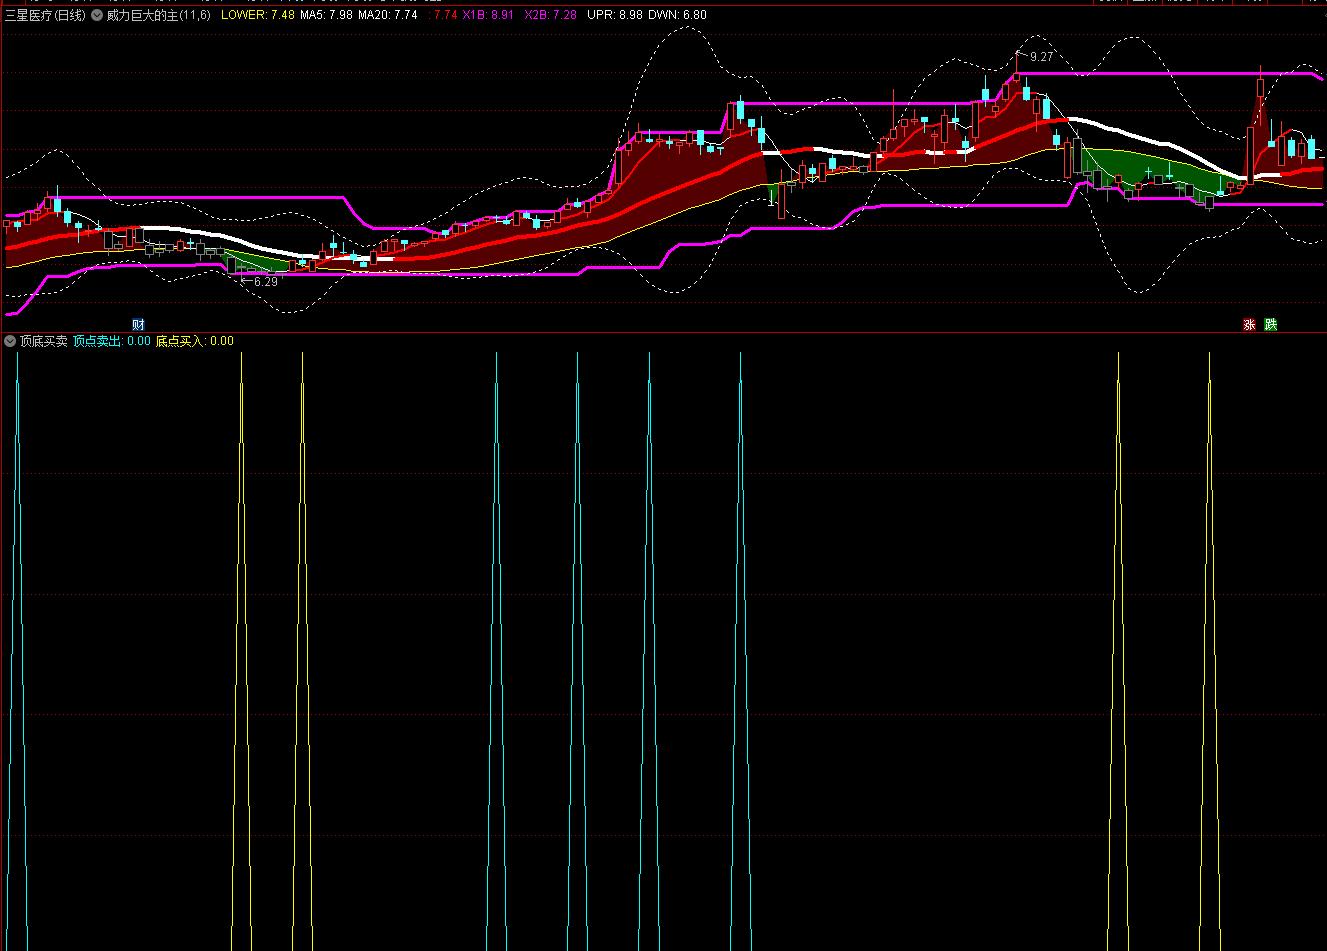Select the X1B: 8.91 magenta value
Image resolution: width=1327 pixels, height=951 pixels.
488,15
